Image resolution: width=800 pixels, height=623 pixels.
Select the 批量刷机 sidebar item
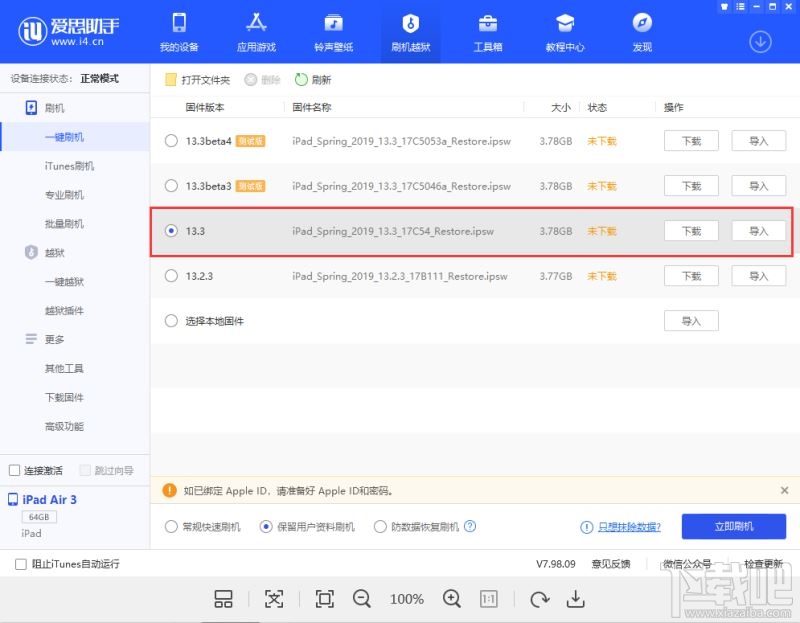click(x=64, y=223)
